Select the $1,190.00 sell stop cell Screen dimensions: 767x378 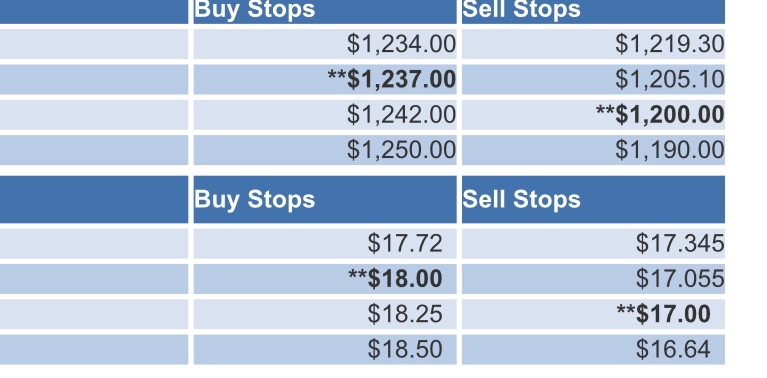(x=593, y=150)
